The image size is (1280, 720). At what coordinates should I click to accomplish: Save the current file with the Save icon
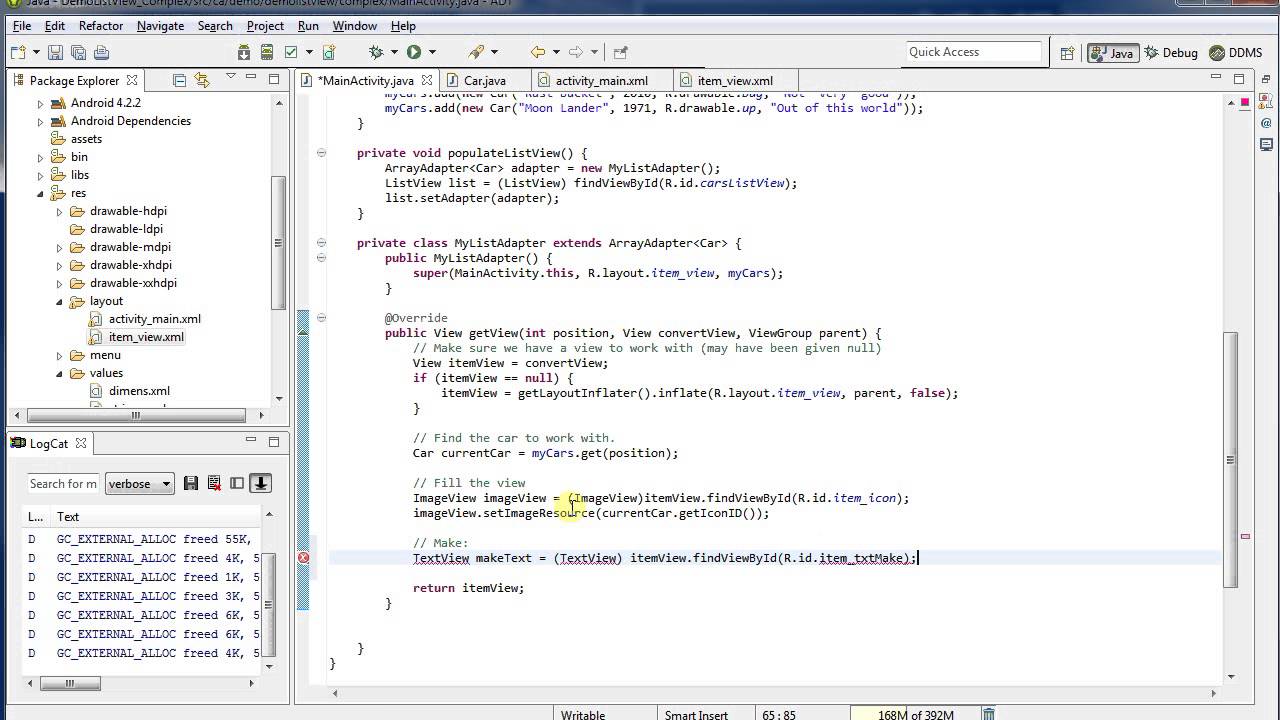click(x=55, y=52)
